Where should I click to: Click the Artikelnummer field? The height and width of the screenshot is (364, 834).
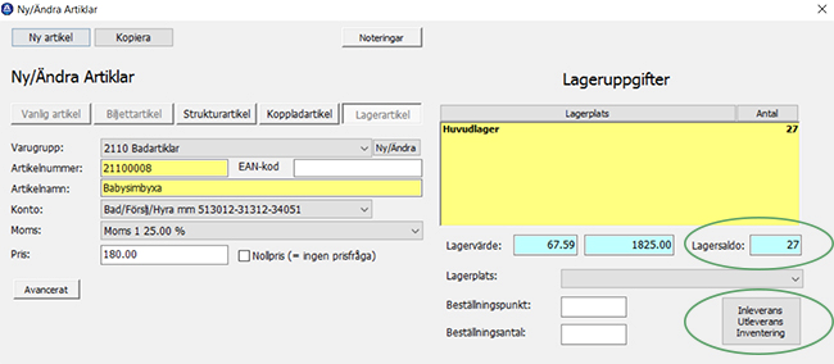[164, 168]
